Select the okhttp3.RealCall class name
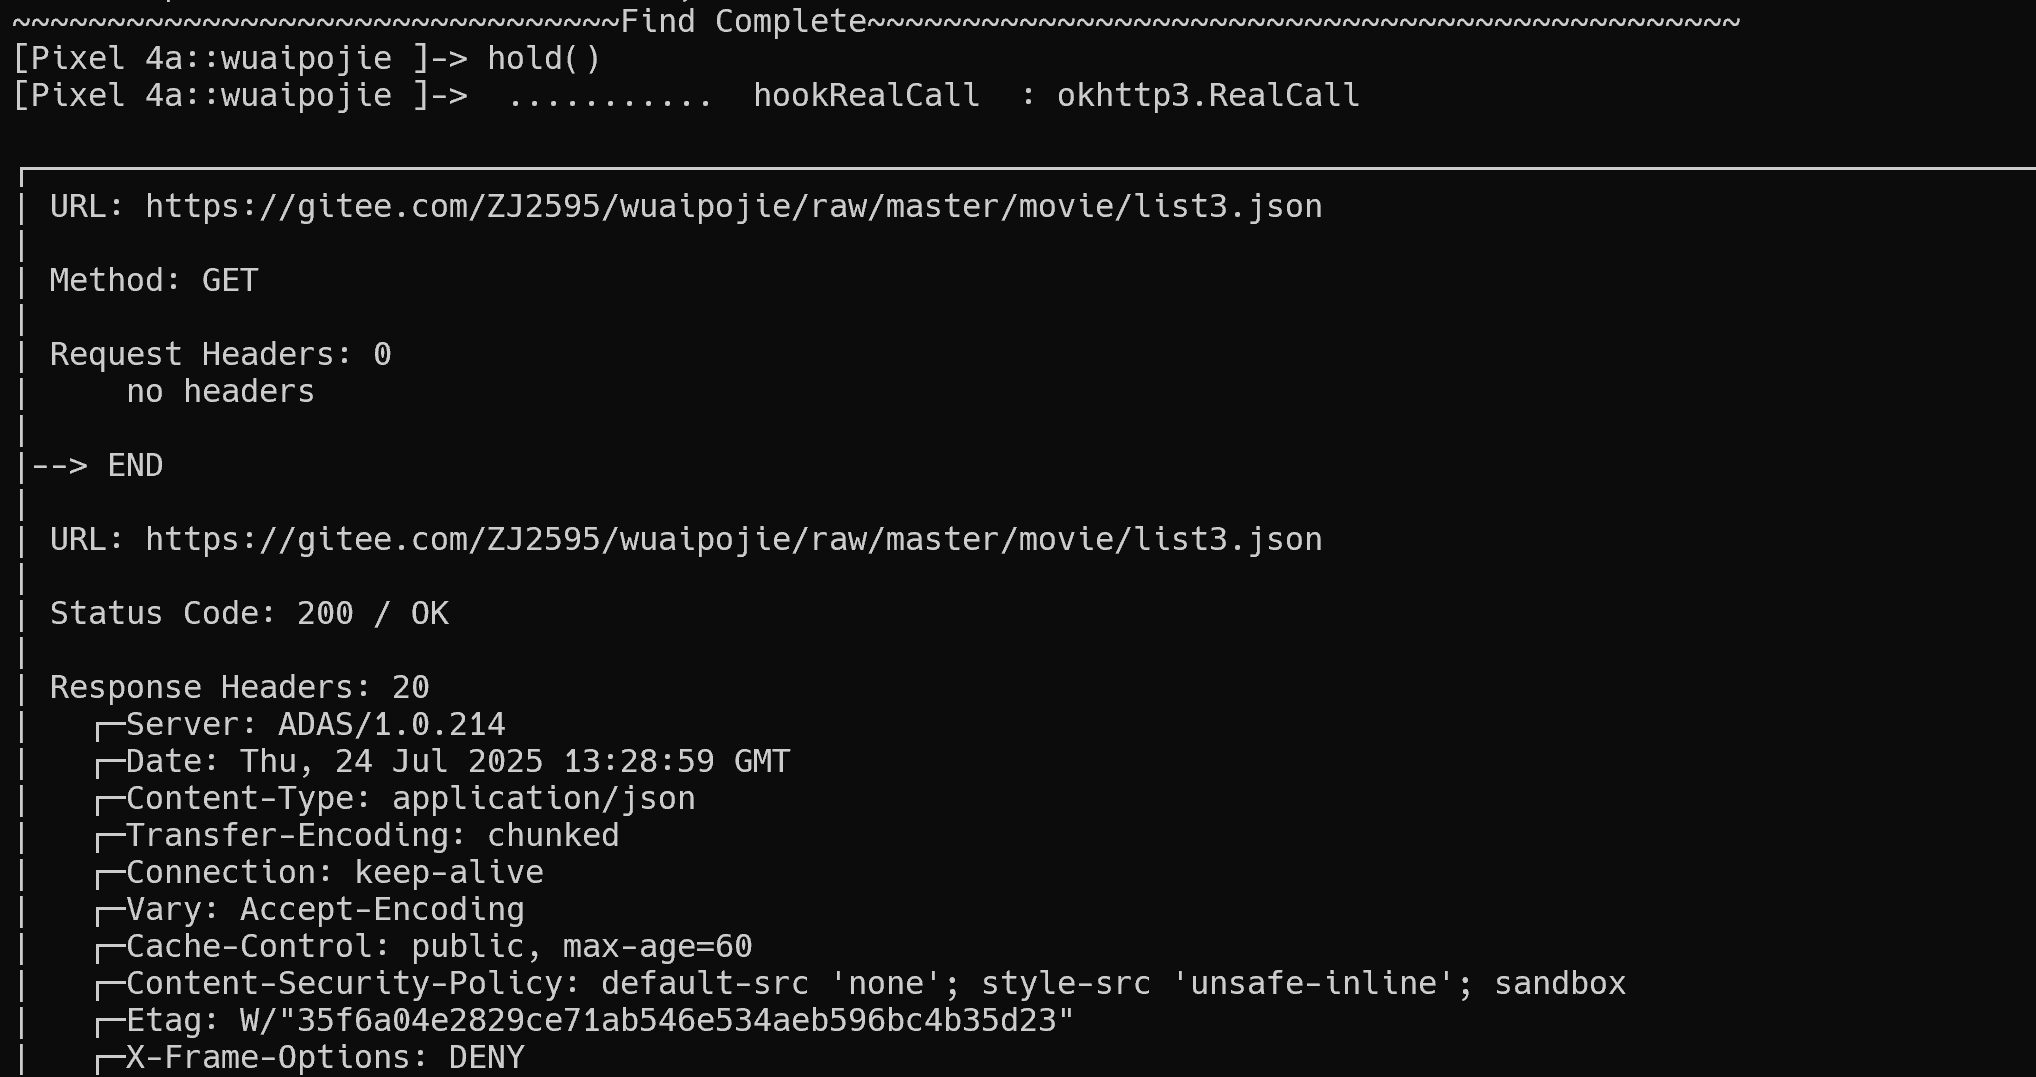The width and height of the screenshot is (2036, 1077). [x=1207, y=96]
